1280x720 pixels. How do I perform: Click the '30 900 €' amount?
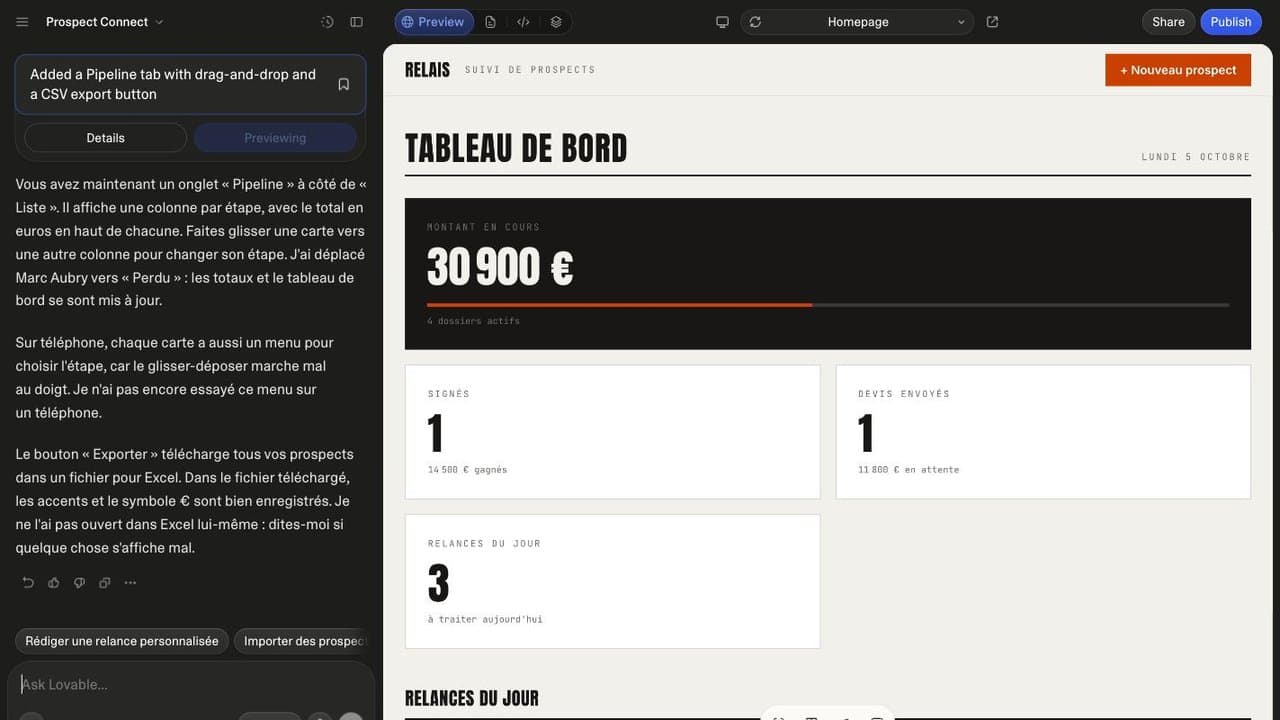500,268
